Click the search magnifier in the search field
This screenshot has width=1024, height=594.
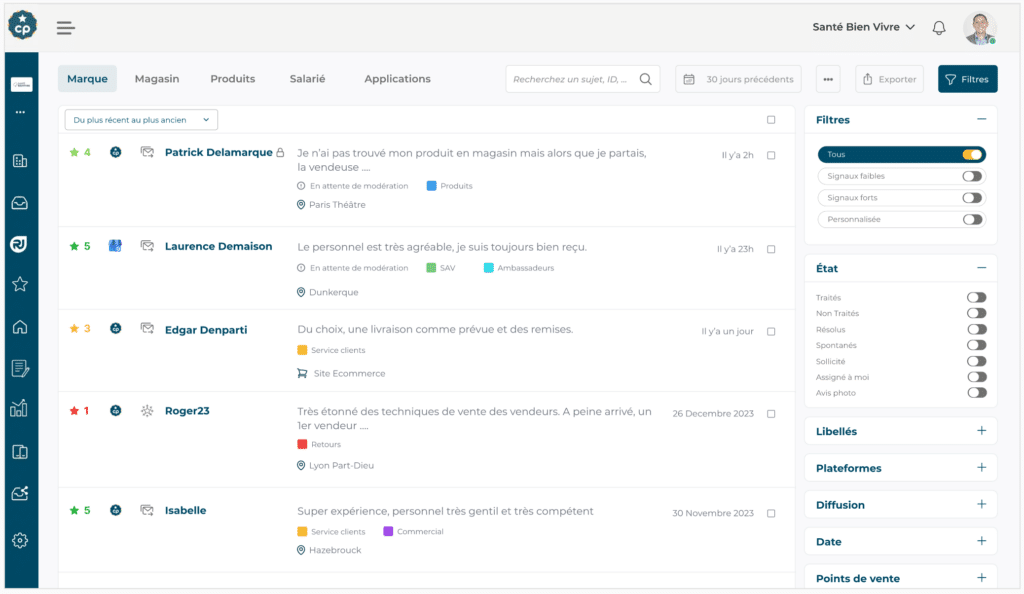[645, 78]
